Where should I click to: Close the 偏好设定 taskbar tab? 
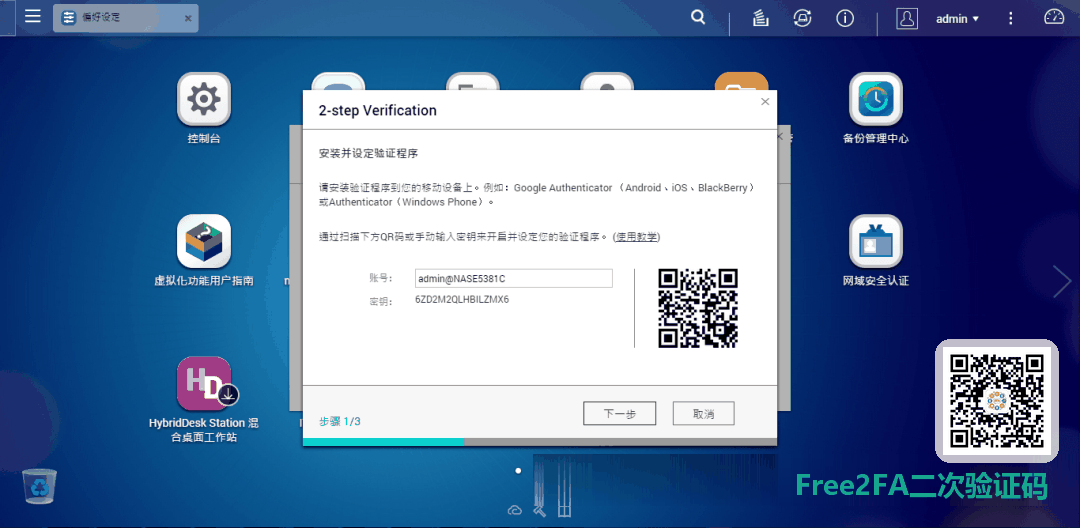[x=188, y=19]
